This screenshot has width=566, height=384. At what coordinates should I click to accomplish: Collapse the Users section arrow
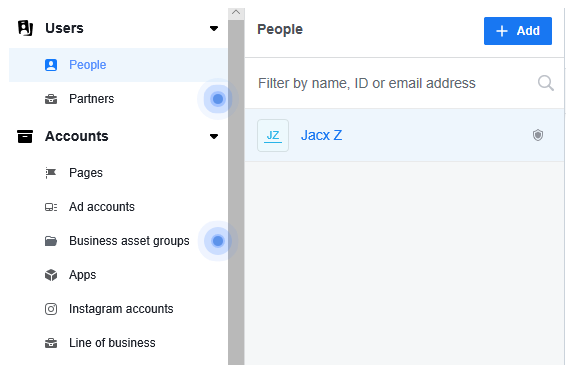tap(214, 29)
